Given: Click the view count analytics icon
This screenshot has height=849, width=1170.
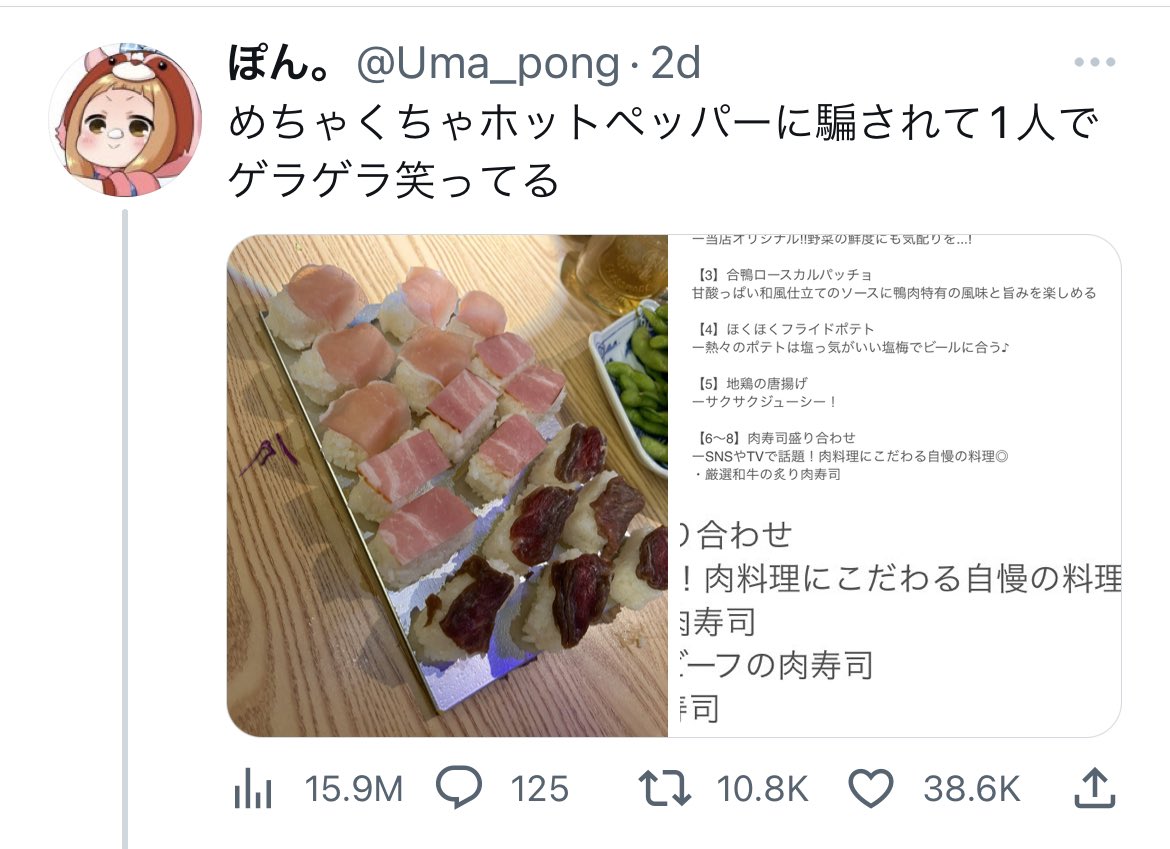Looking at the screenshot, I should pyautogui.click(x=253, y=789).
